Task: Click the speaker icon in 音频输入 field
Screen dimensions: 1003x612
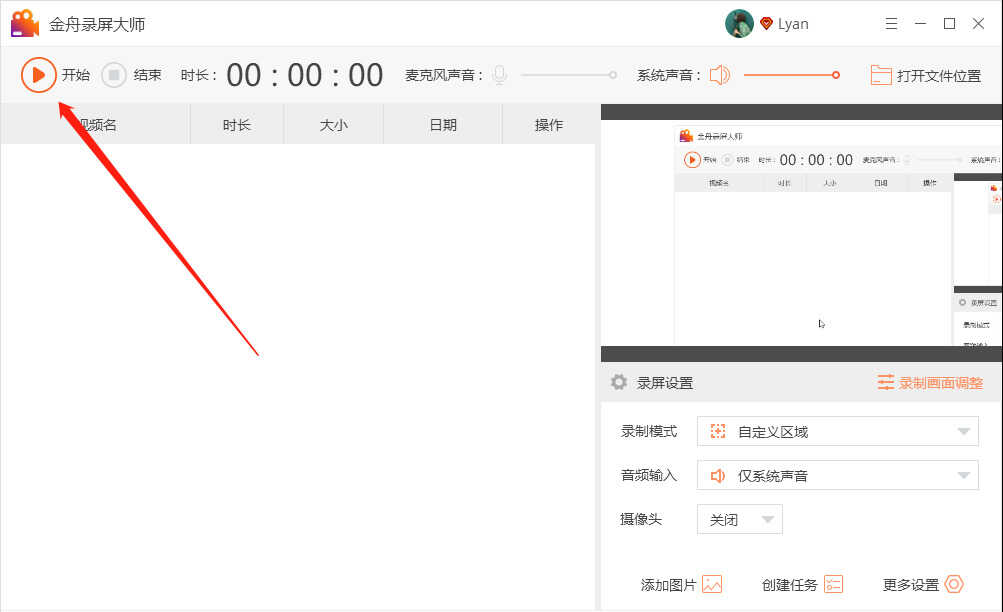Action: coord(718,475)
